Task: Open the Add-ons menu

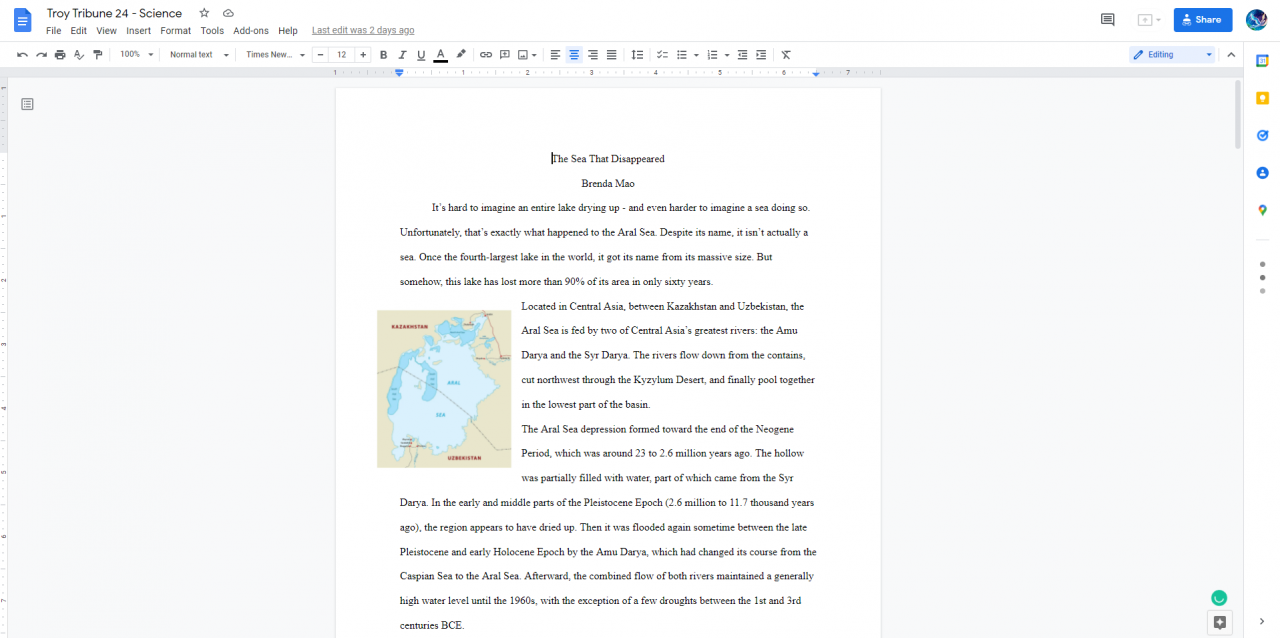Action: tap(250, 31)
